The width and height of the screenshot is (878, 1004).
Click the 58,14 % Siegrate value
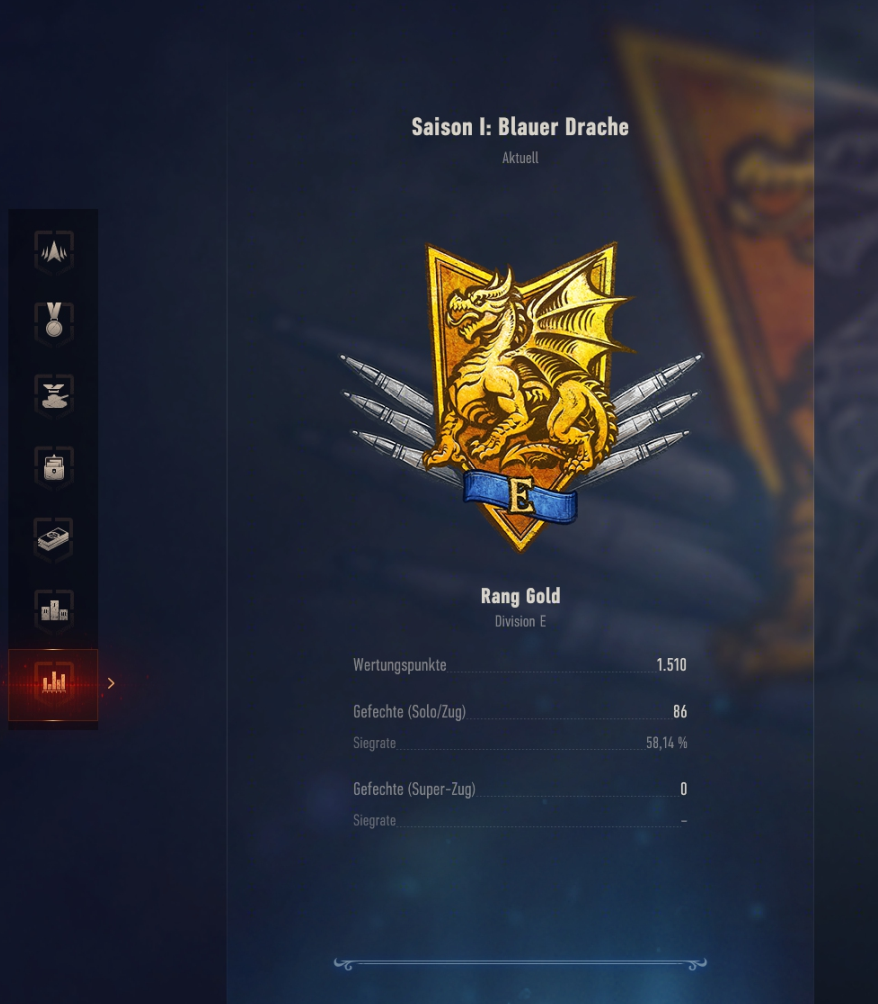666,743
